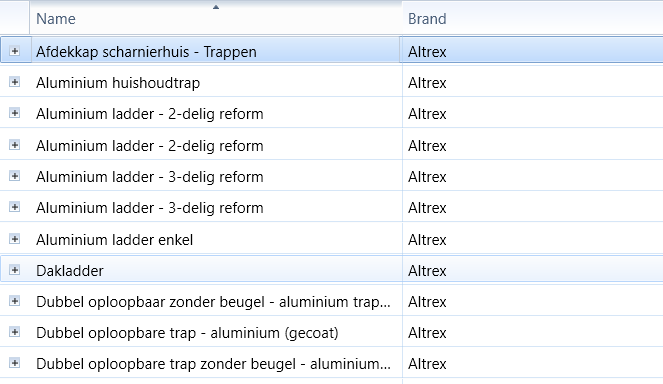This screenshot has height=384, width=663.
Task: Click Altrex brand cell of Aluminium huishoudtrap
Action: pos(532,82)
